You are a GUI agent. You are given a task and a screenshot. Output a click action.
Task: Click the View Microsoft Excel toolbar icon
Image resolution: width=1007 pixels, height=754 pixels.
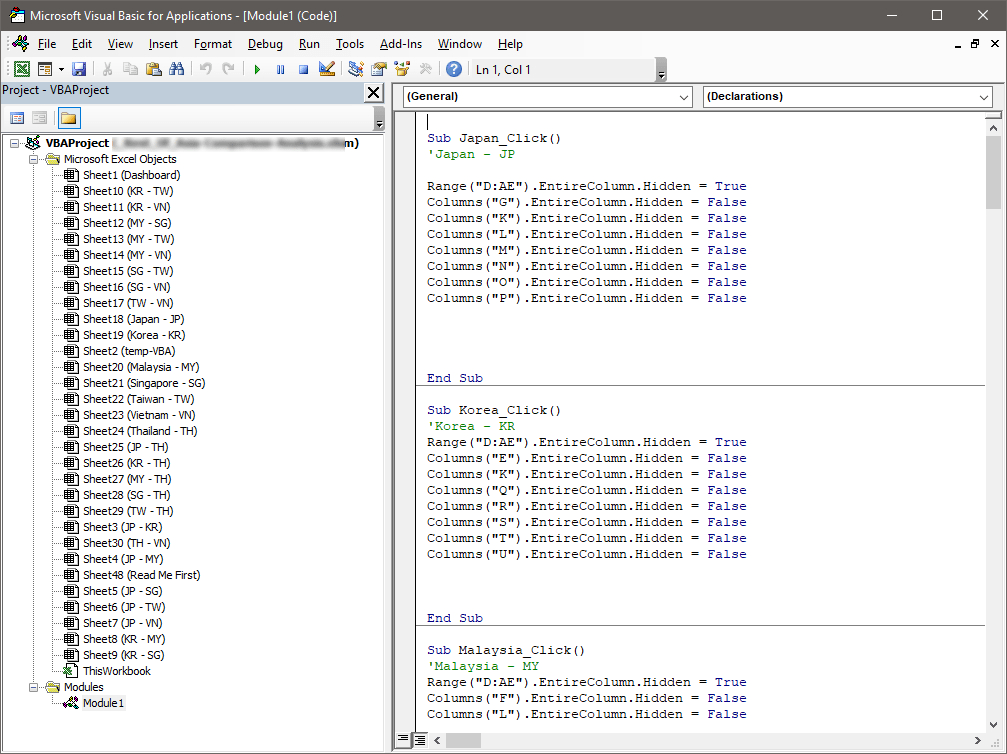(x=21, y=69)
